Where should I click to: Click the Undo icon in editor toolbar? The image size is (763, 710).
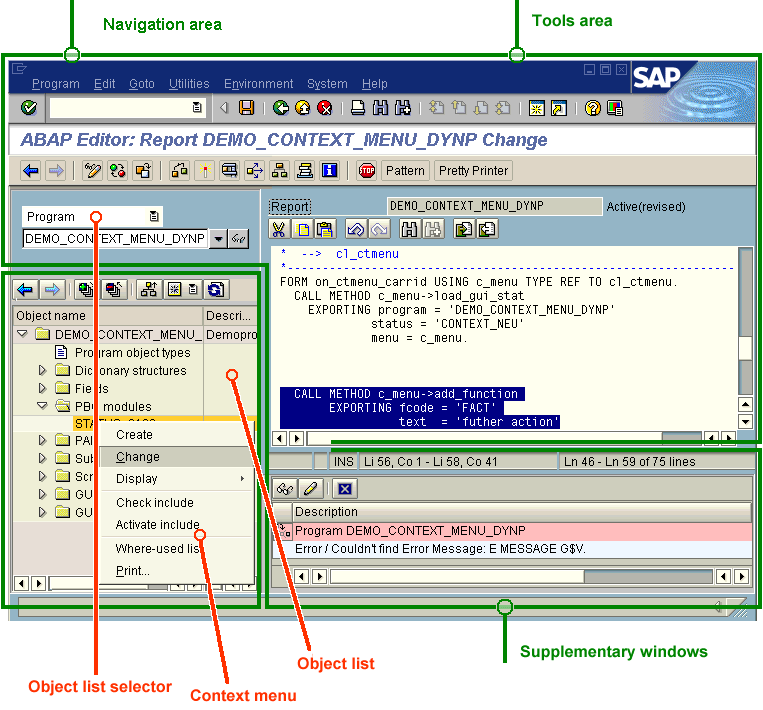click(x=356, y=229)
